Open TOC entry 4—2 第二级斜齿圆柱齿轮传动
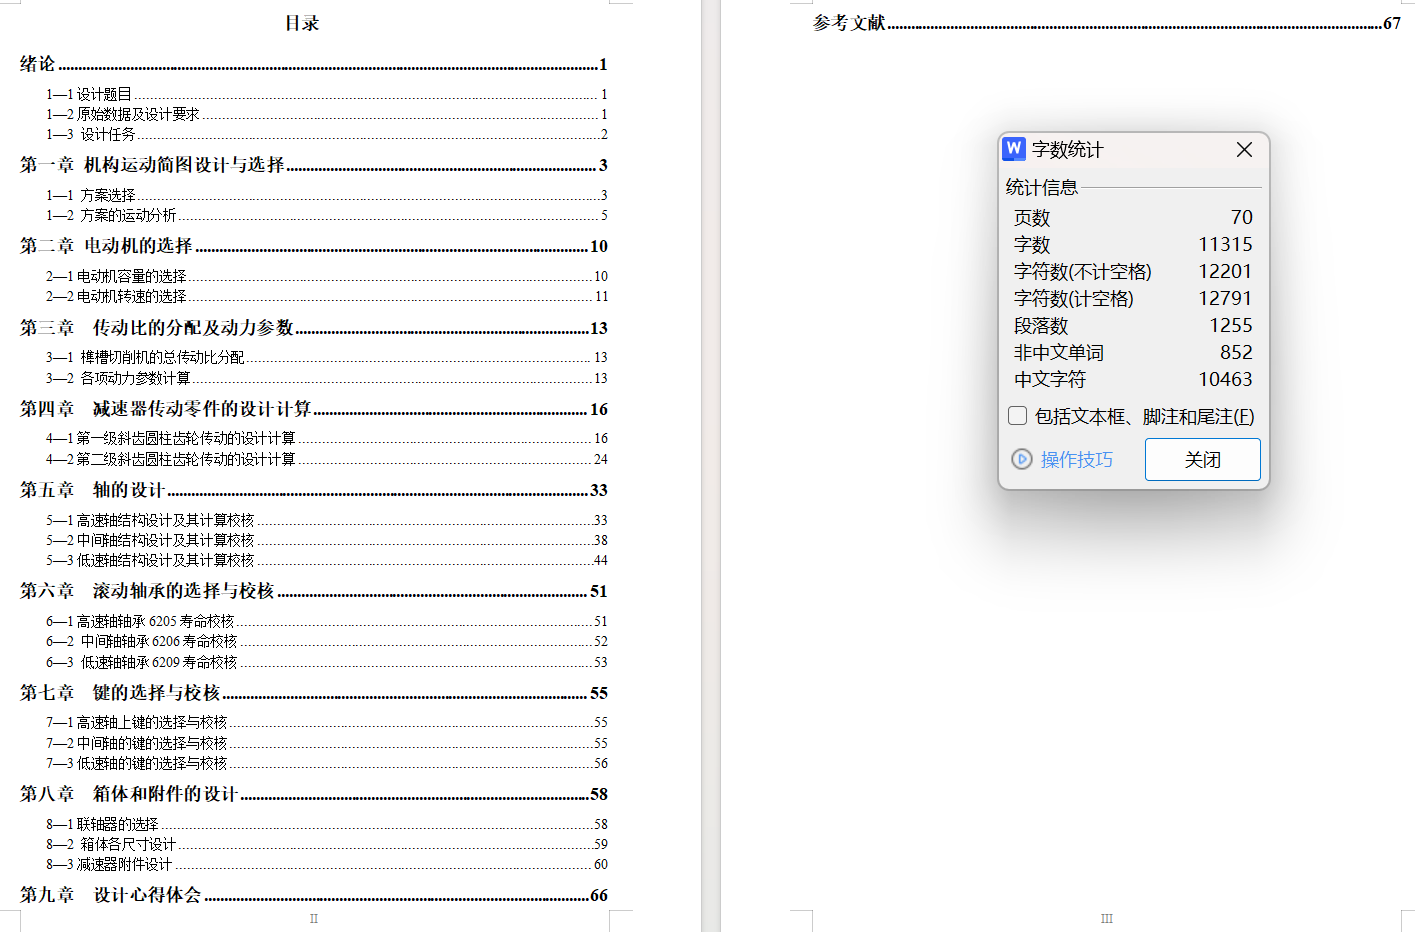 [326, 459]
